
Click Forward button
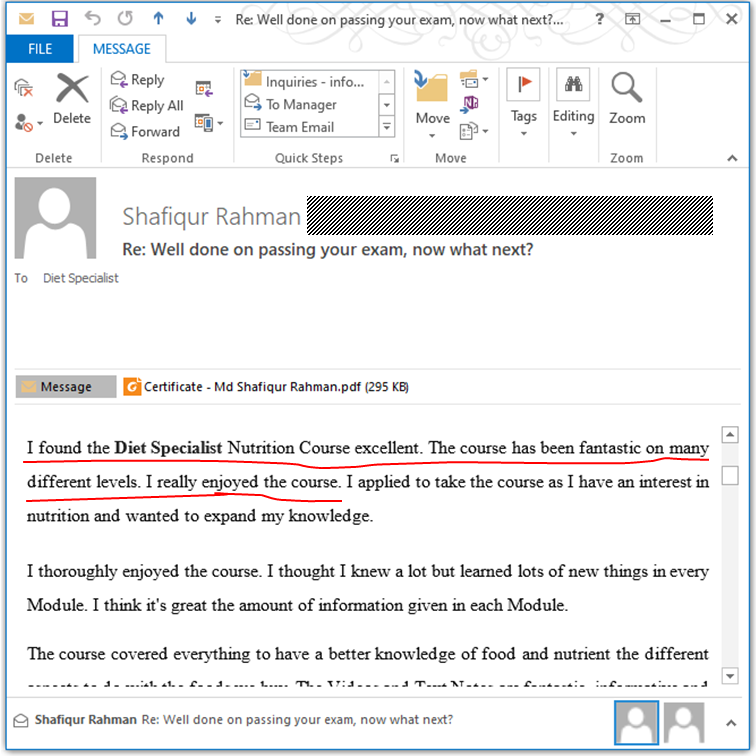tap(145, 131)
